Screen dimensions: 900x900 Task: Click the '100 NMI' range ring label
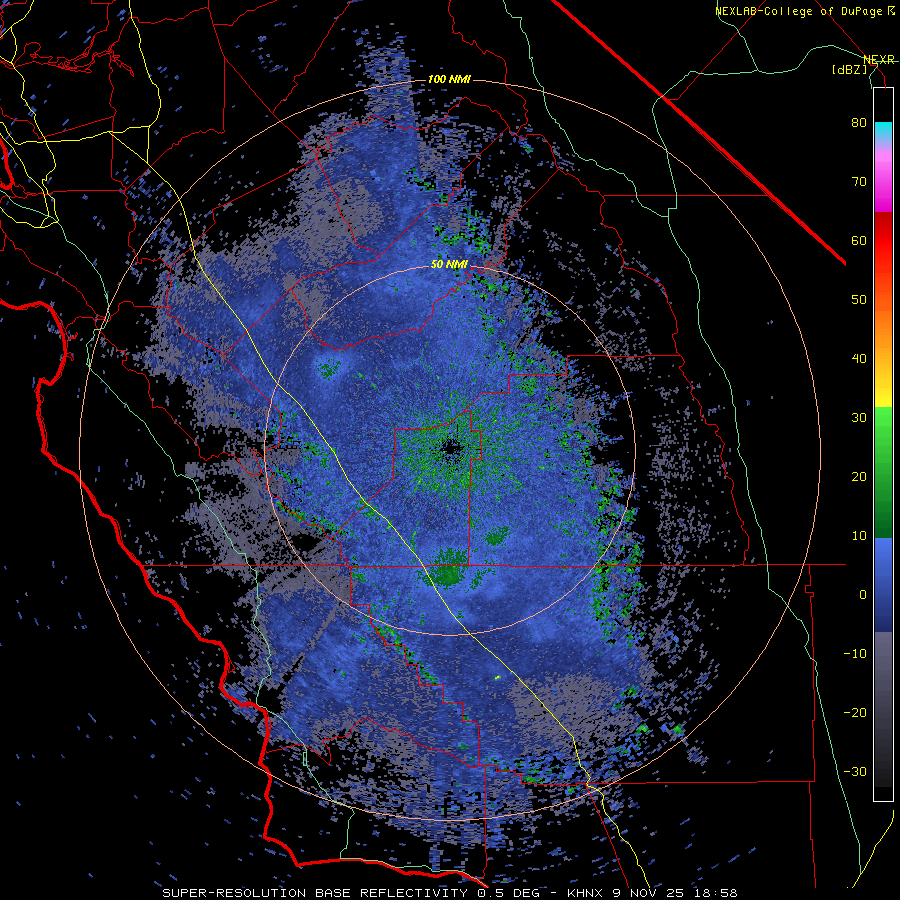(449, 79)
